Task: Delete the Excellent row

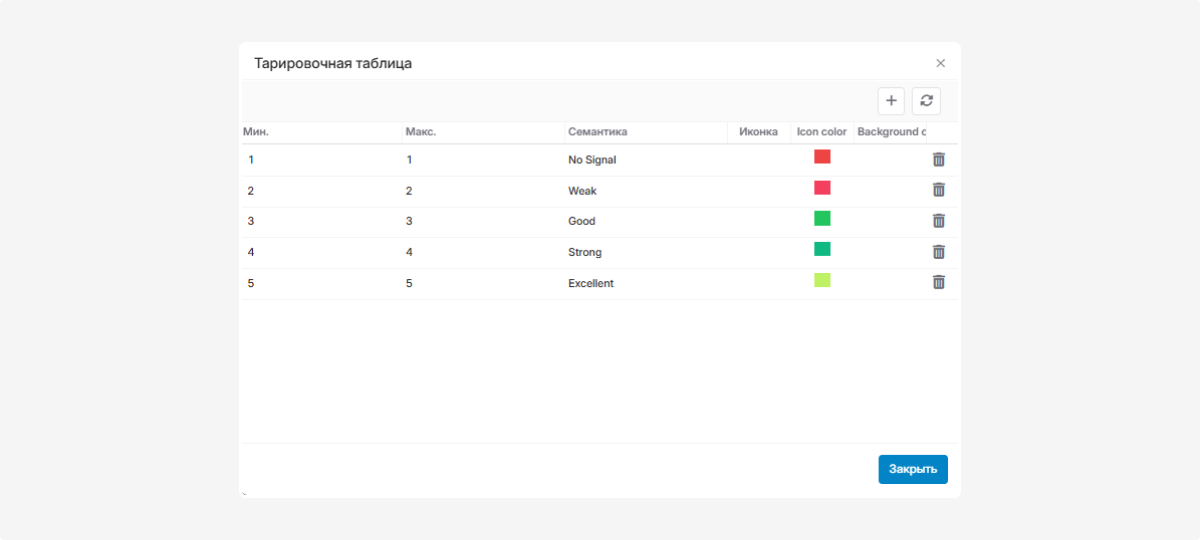Action: (938, 282)
